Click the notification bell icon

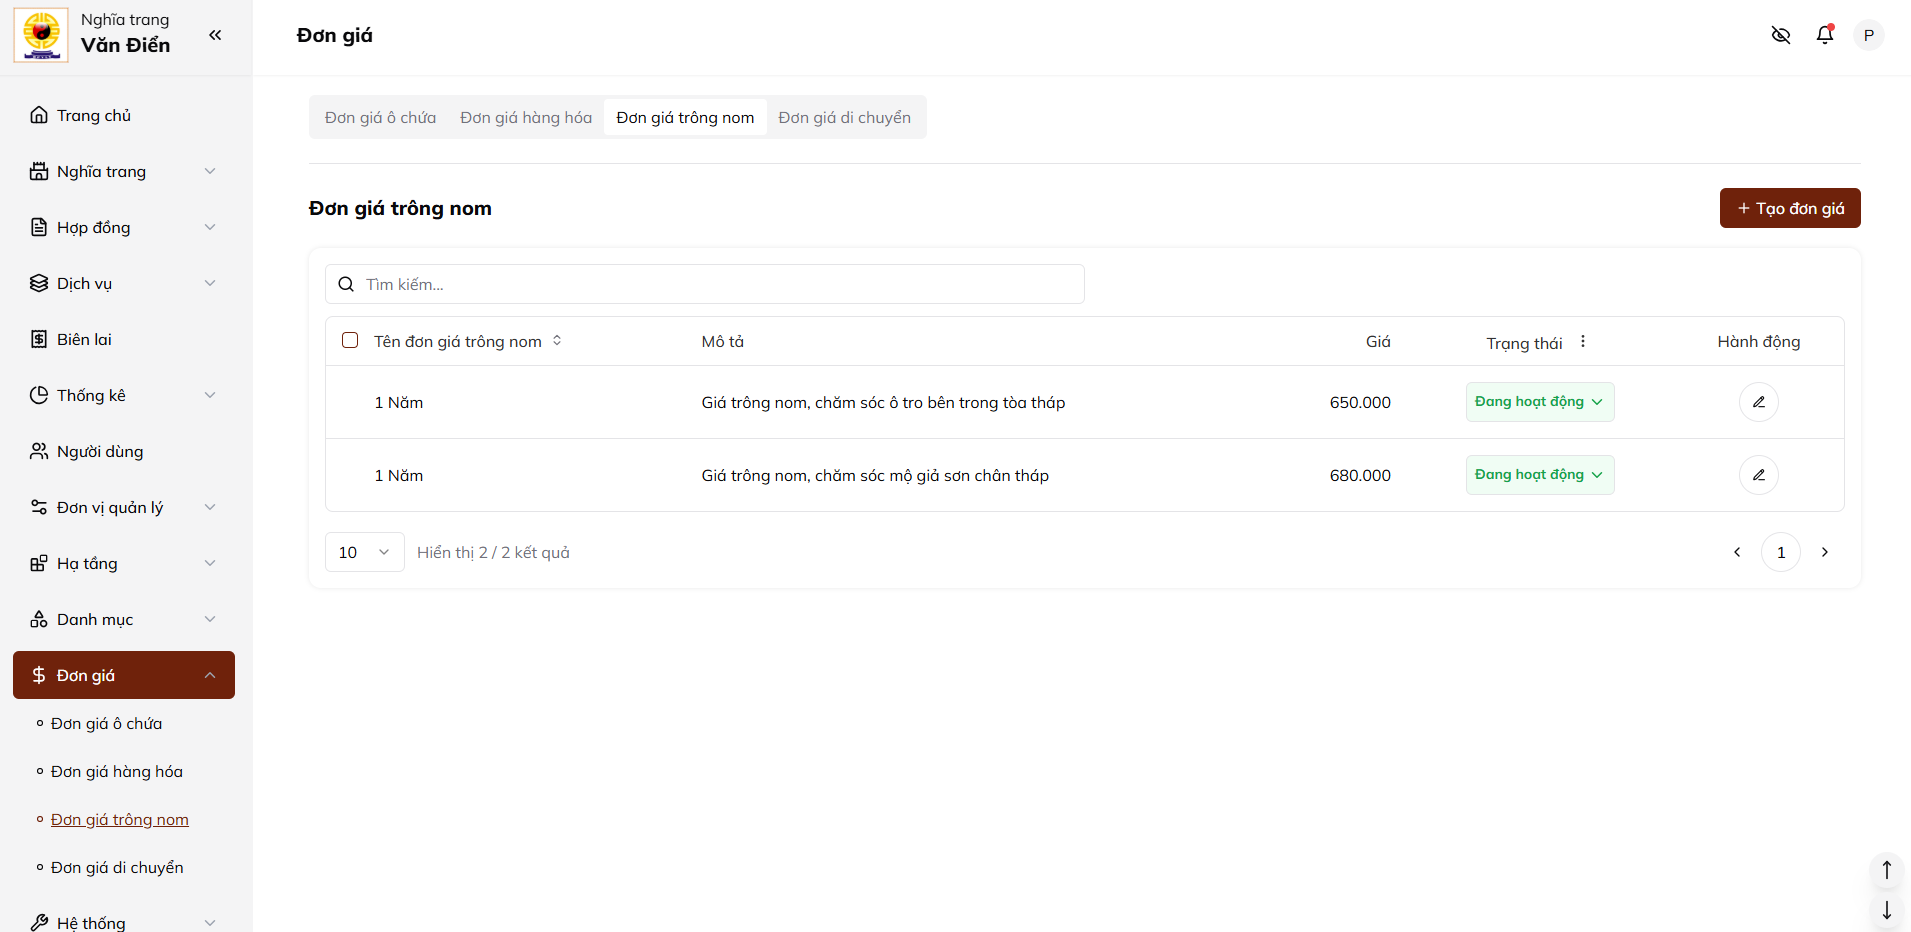coord(1824,35)
